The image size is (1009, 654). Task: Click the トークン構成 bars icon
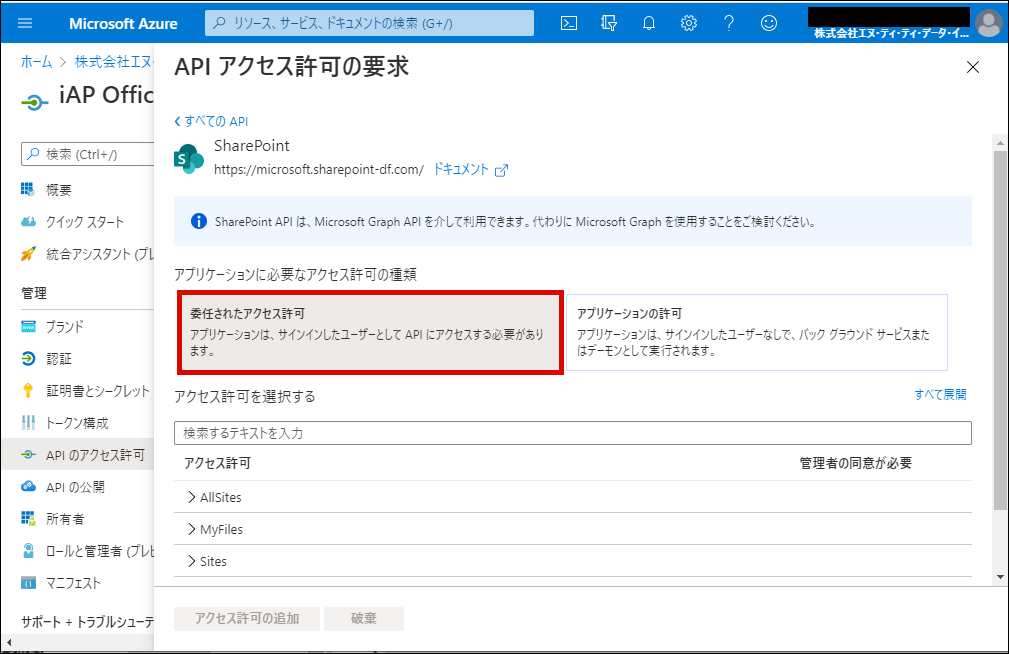[x=28, y=422]
